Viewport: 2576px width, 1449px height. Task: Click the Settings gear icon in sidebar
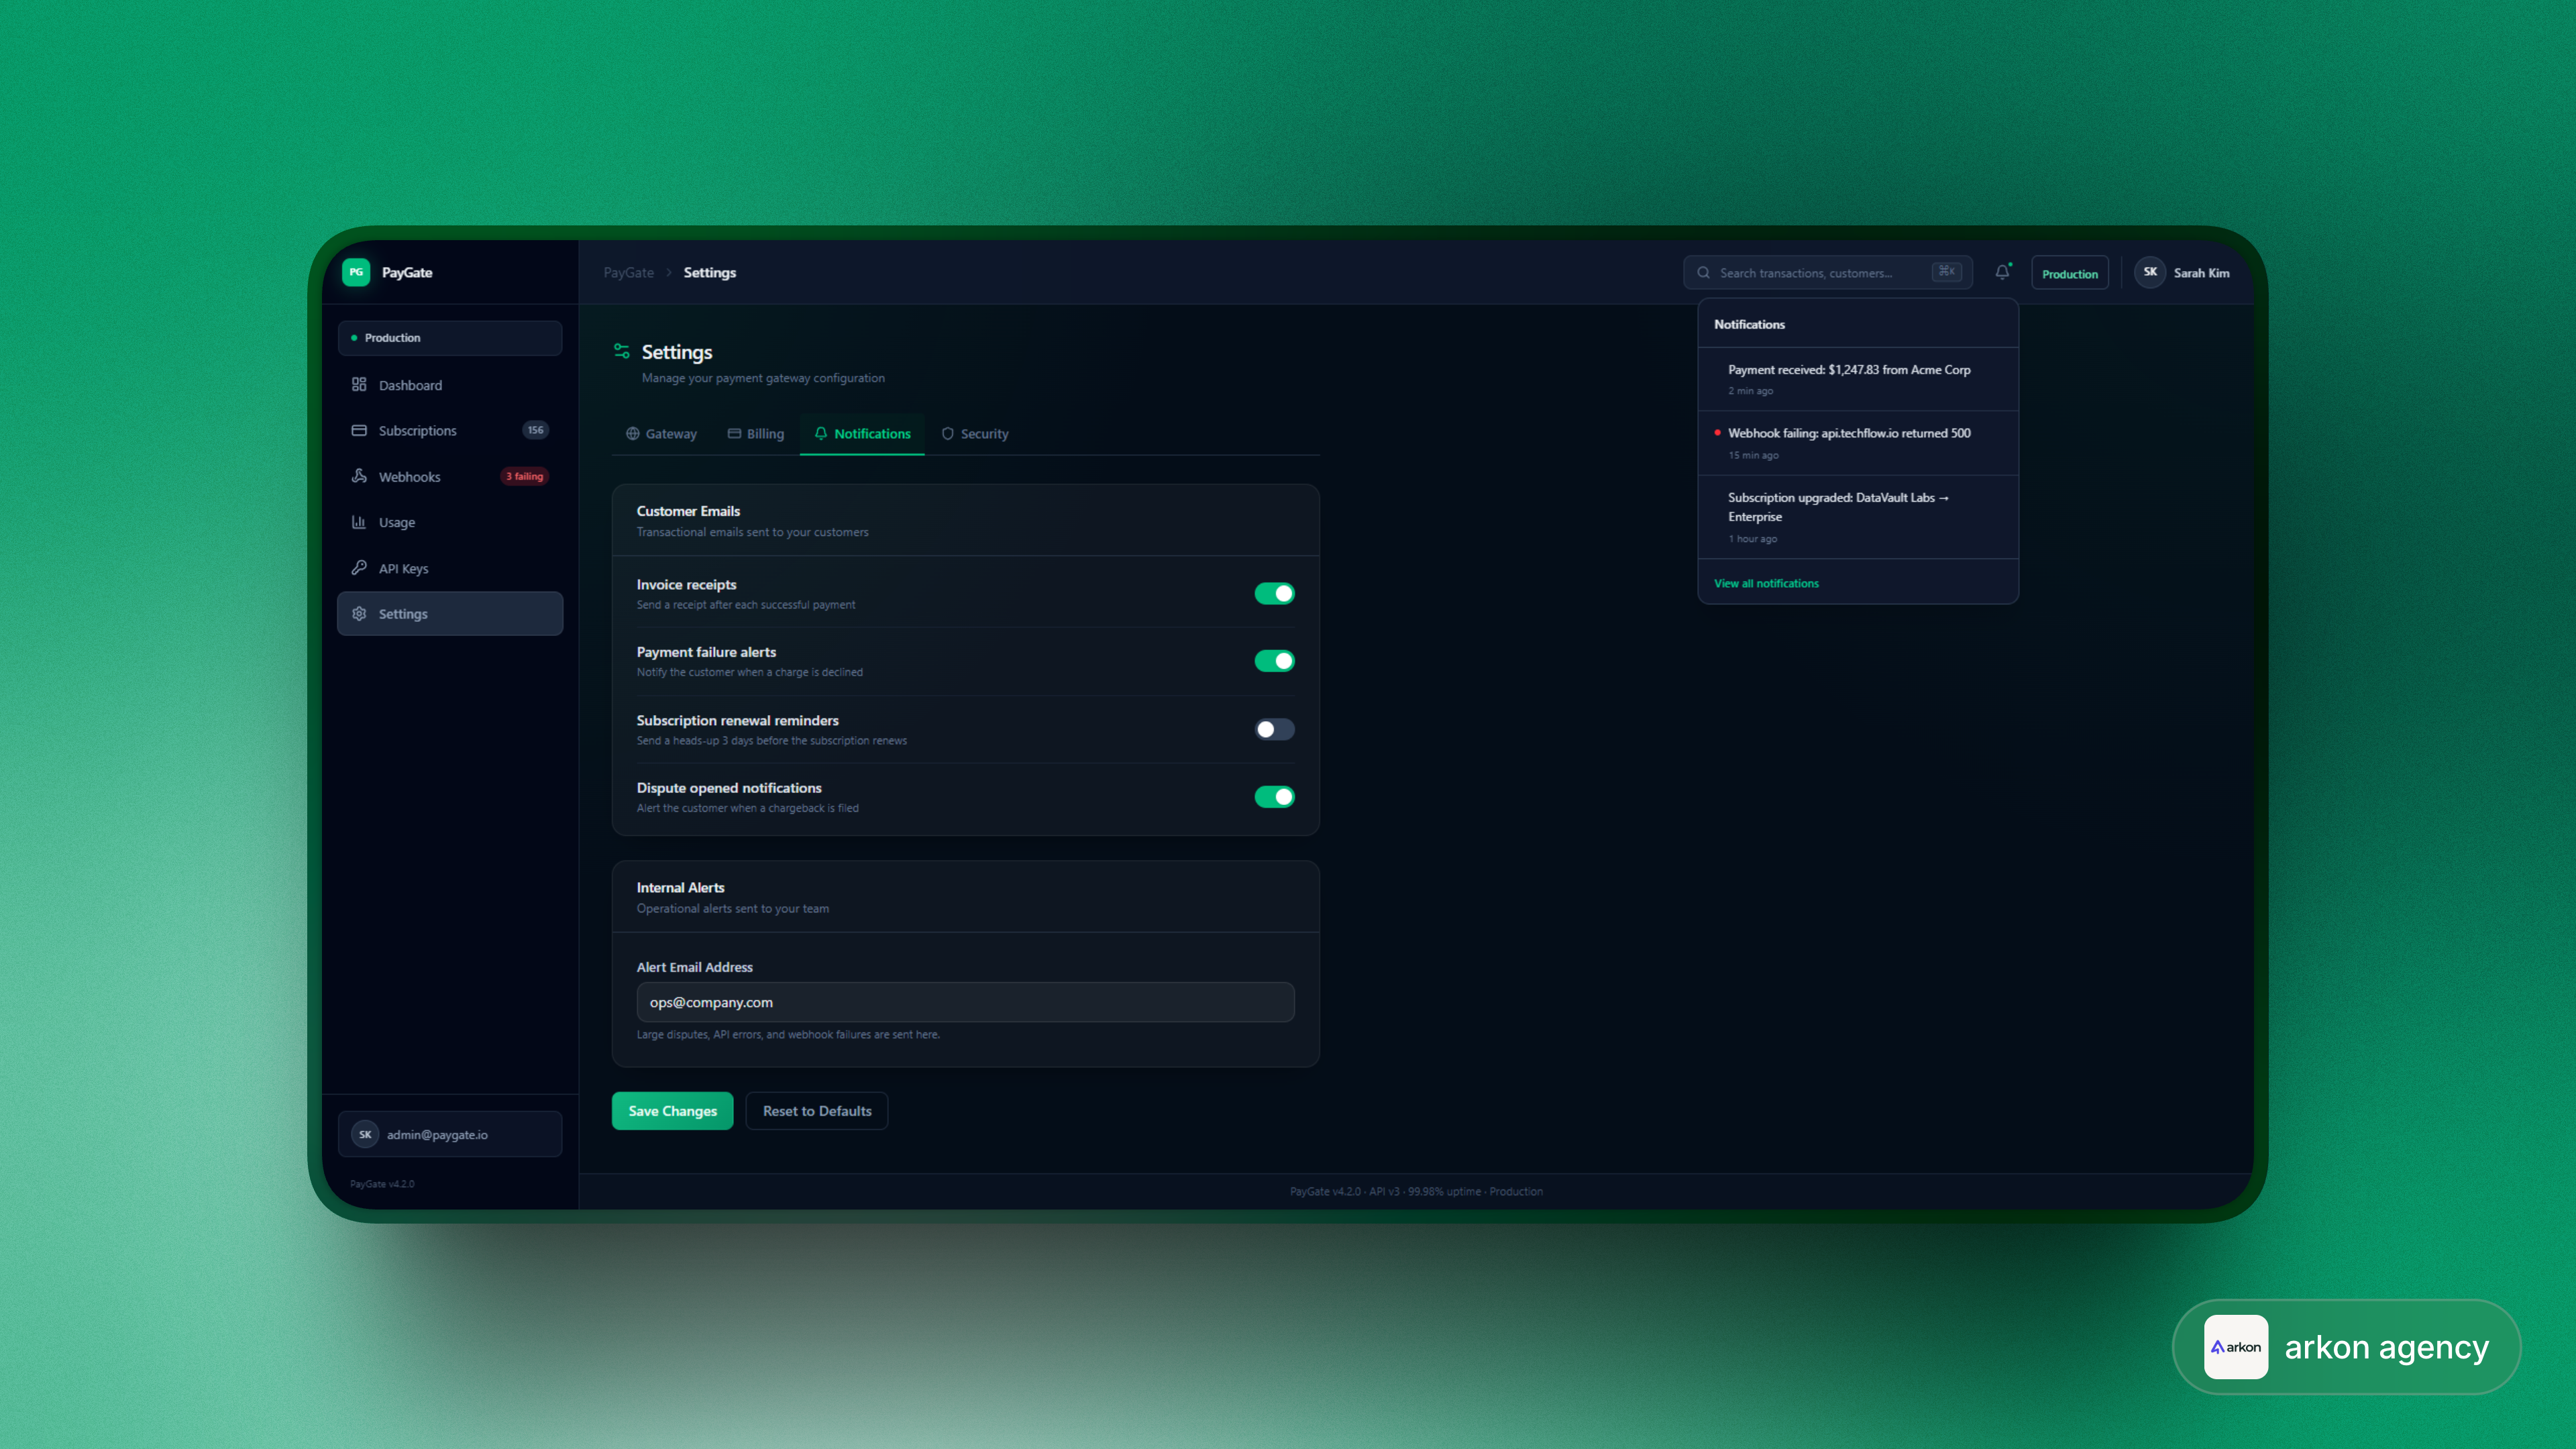coord(359,613)
